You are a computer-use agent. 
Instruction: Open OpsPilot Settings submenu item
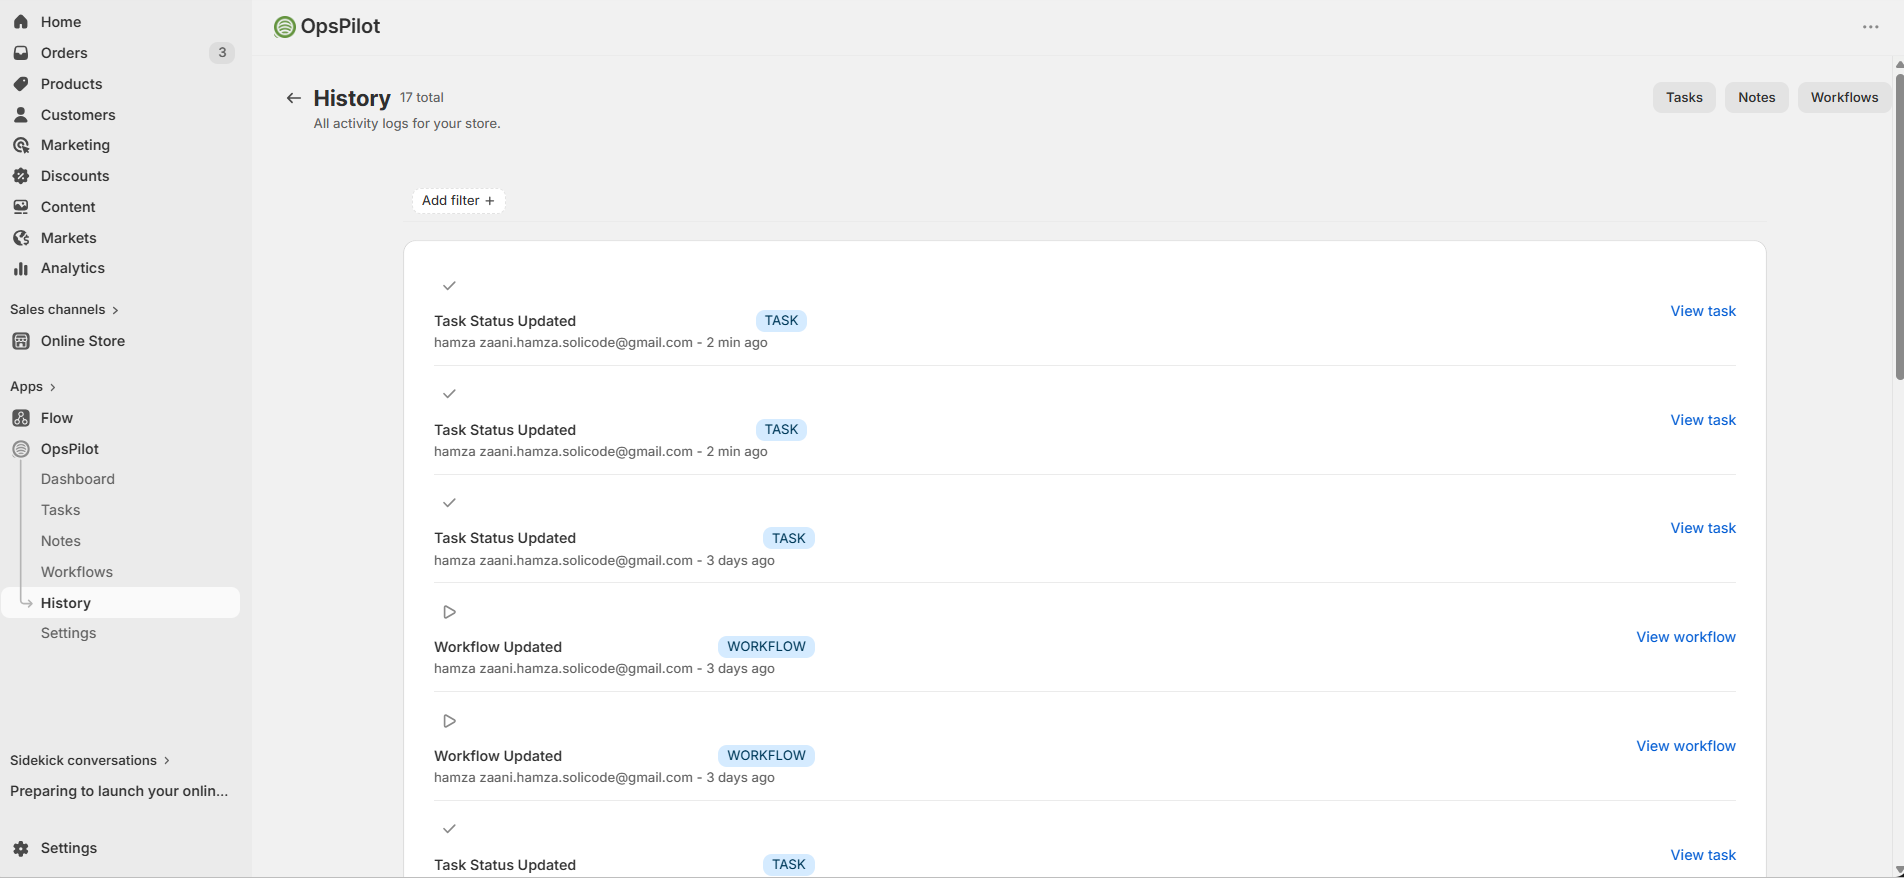tap(69, 633)
